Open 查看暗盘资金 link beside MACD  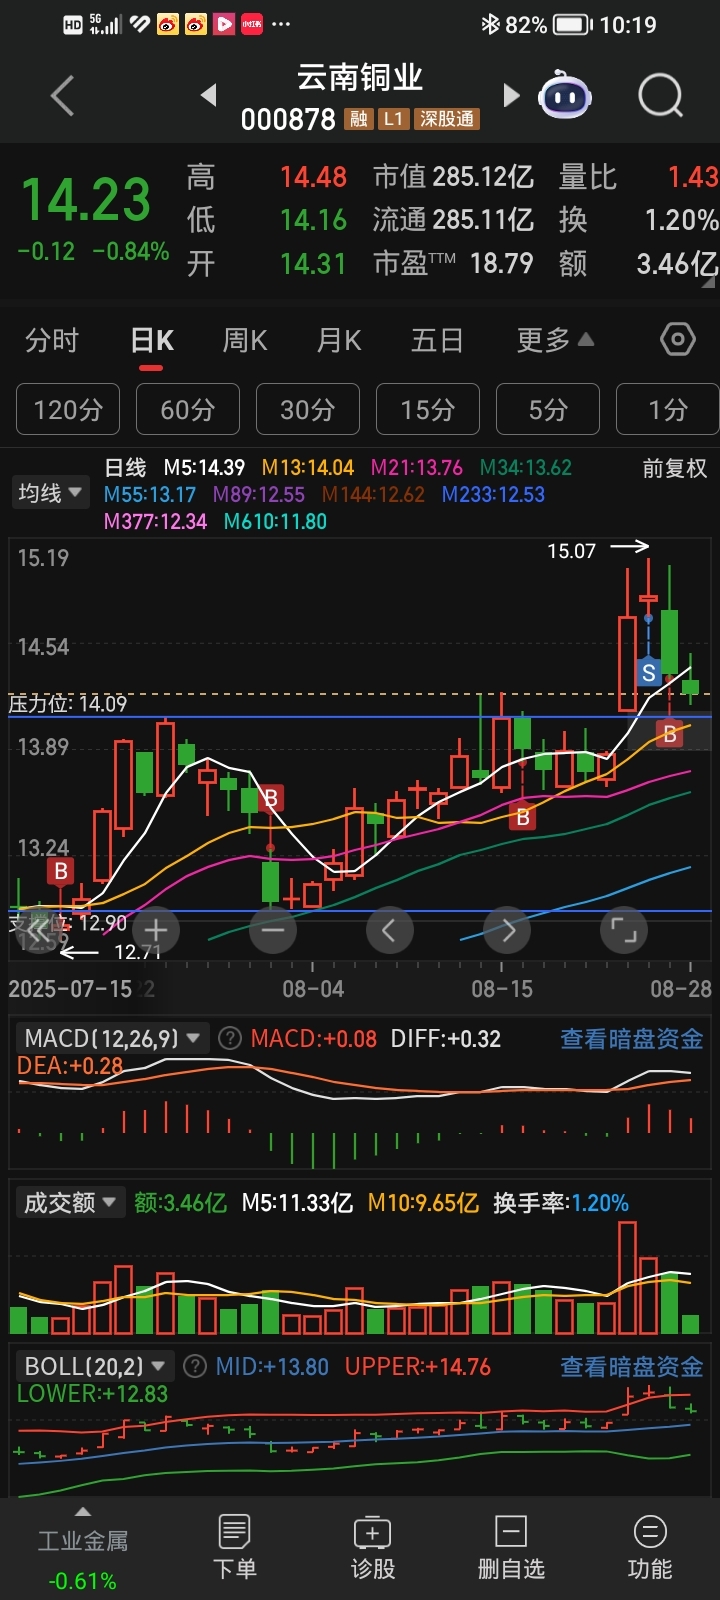[631, 1039]
